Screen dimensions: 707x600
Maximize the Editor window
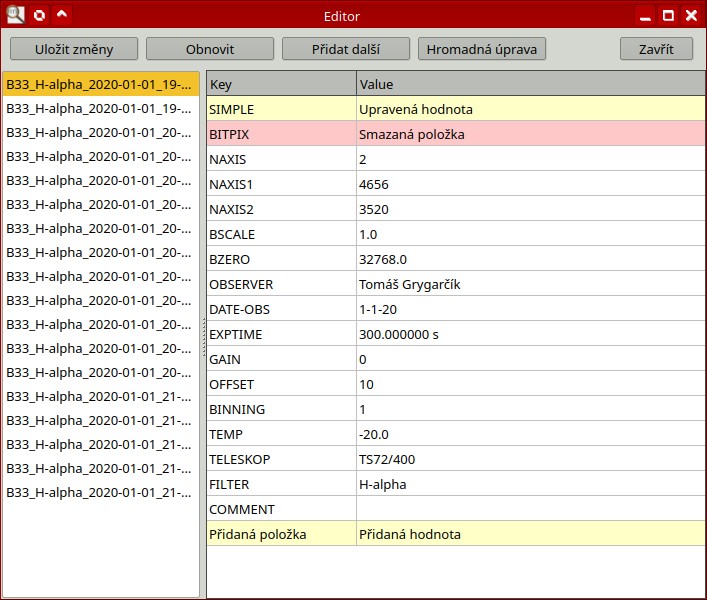pos(668,15)
